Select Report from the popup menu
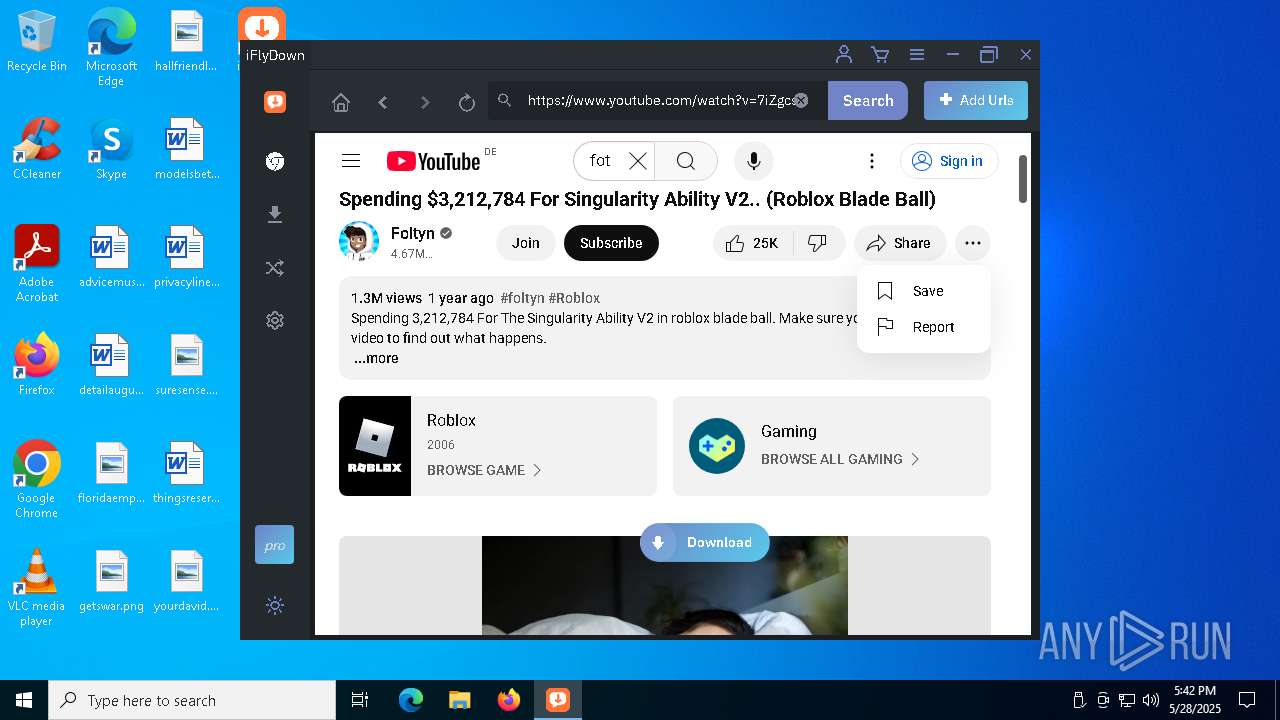 tap(924, 327)
